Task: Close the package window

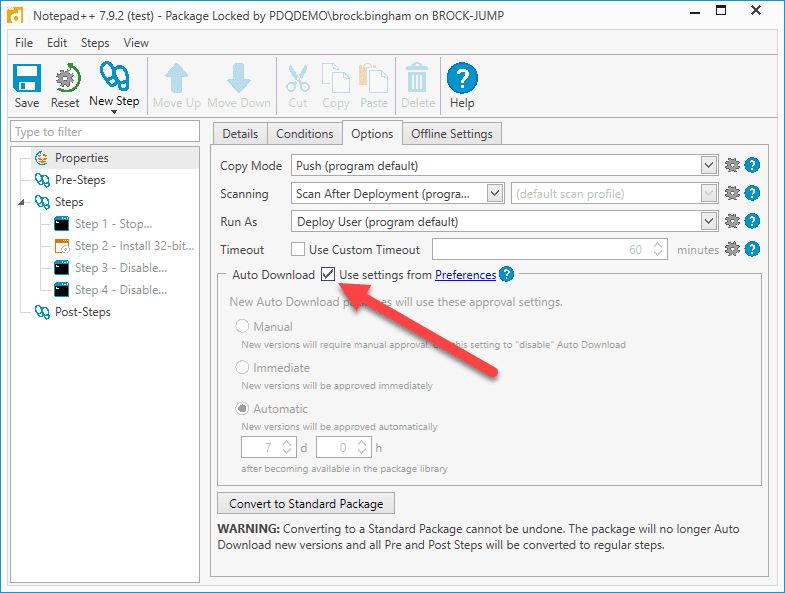Action: (756, 10)
